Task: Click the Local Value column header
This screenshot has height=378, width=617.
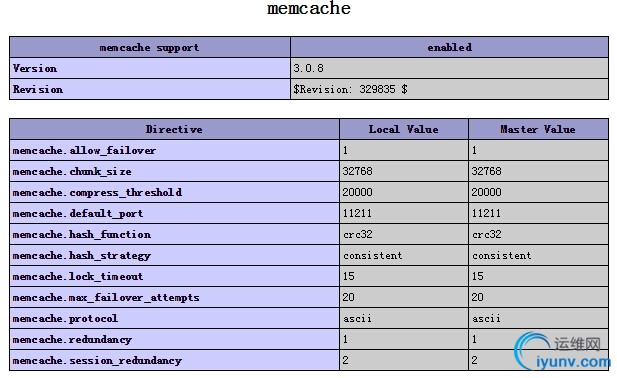Action: pyautogui.click(x=404, y=129)
